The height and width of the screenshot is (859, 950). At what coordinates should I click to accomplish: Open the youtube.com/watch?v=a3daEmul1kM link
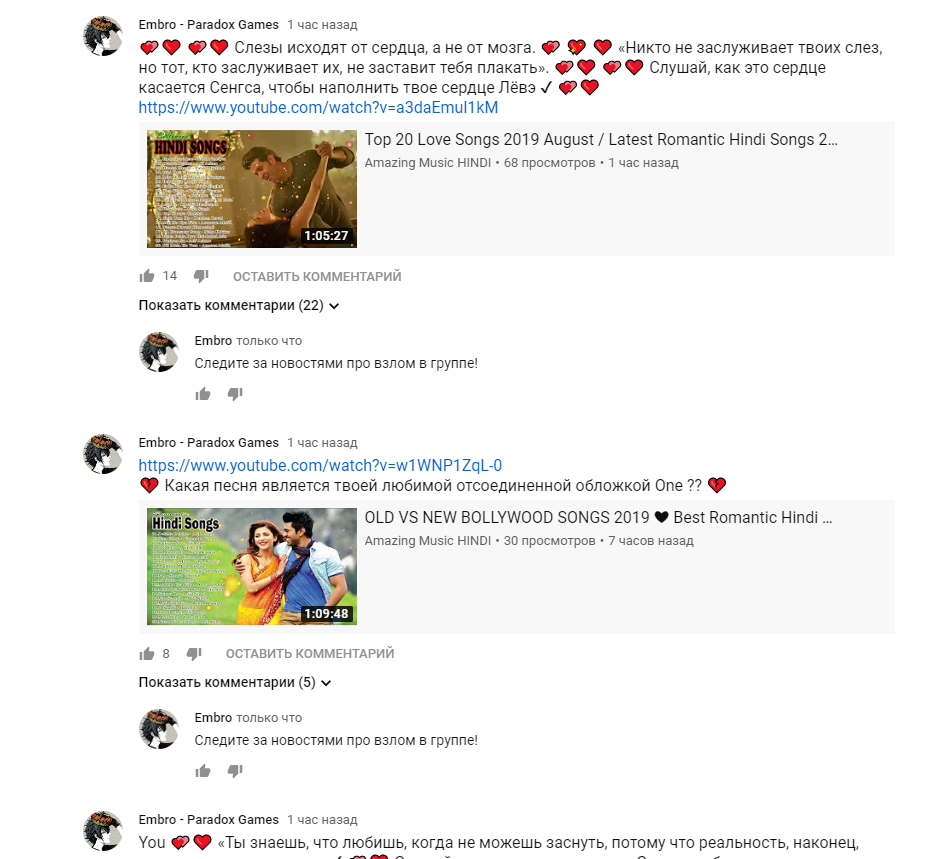[x=318, y=108]
